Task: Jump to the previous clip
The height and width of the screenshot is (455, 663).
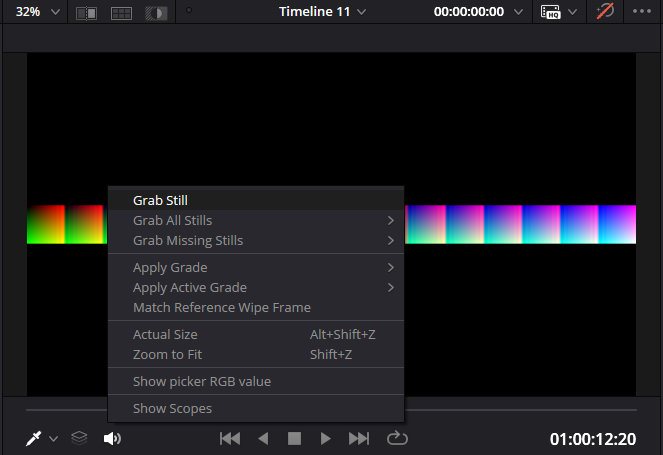Action: 230,439
